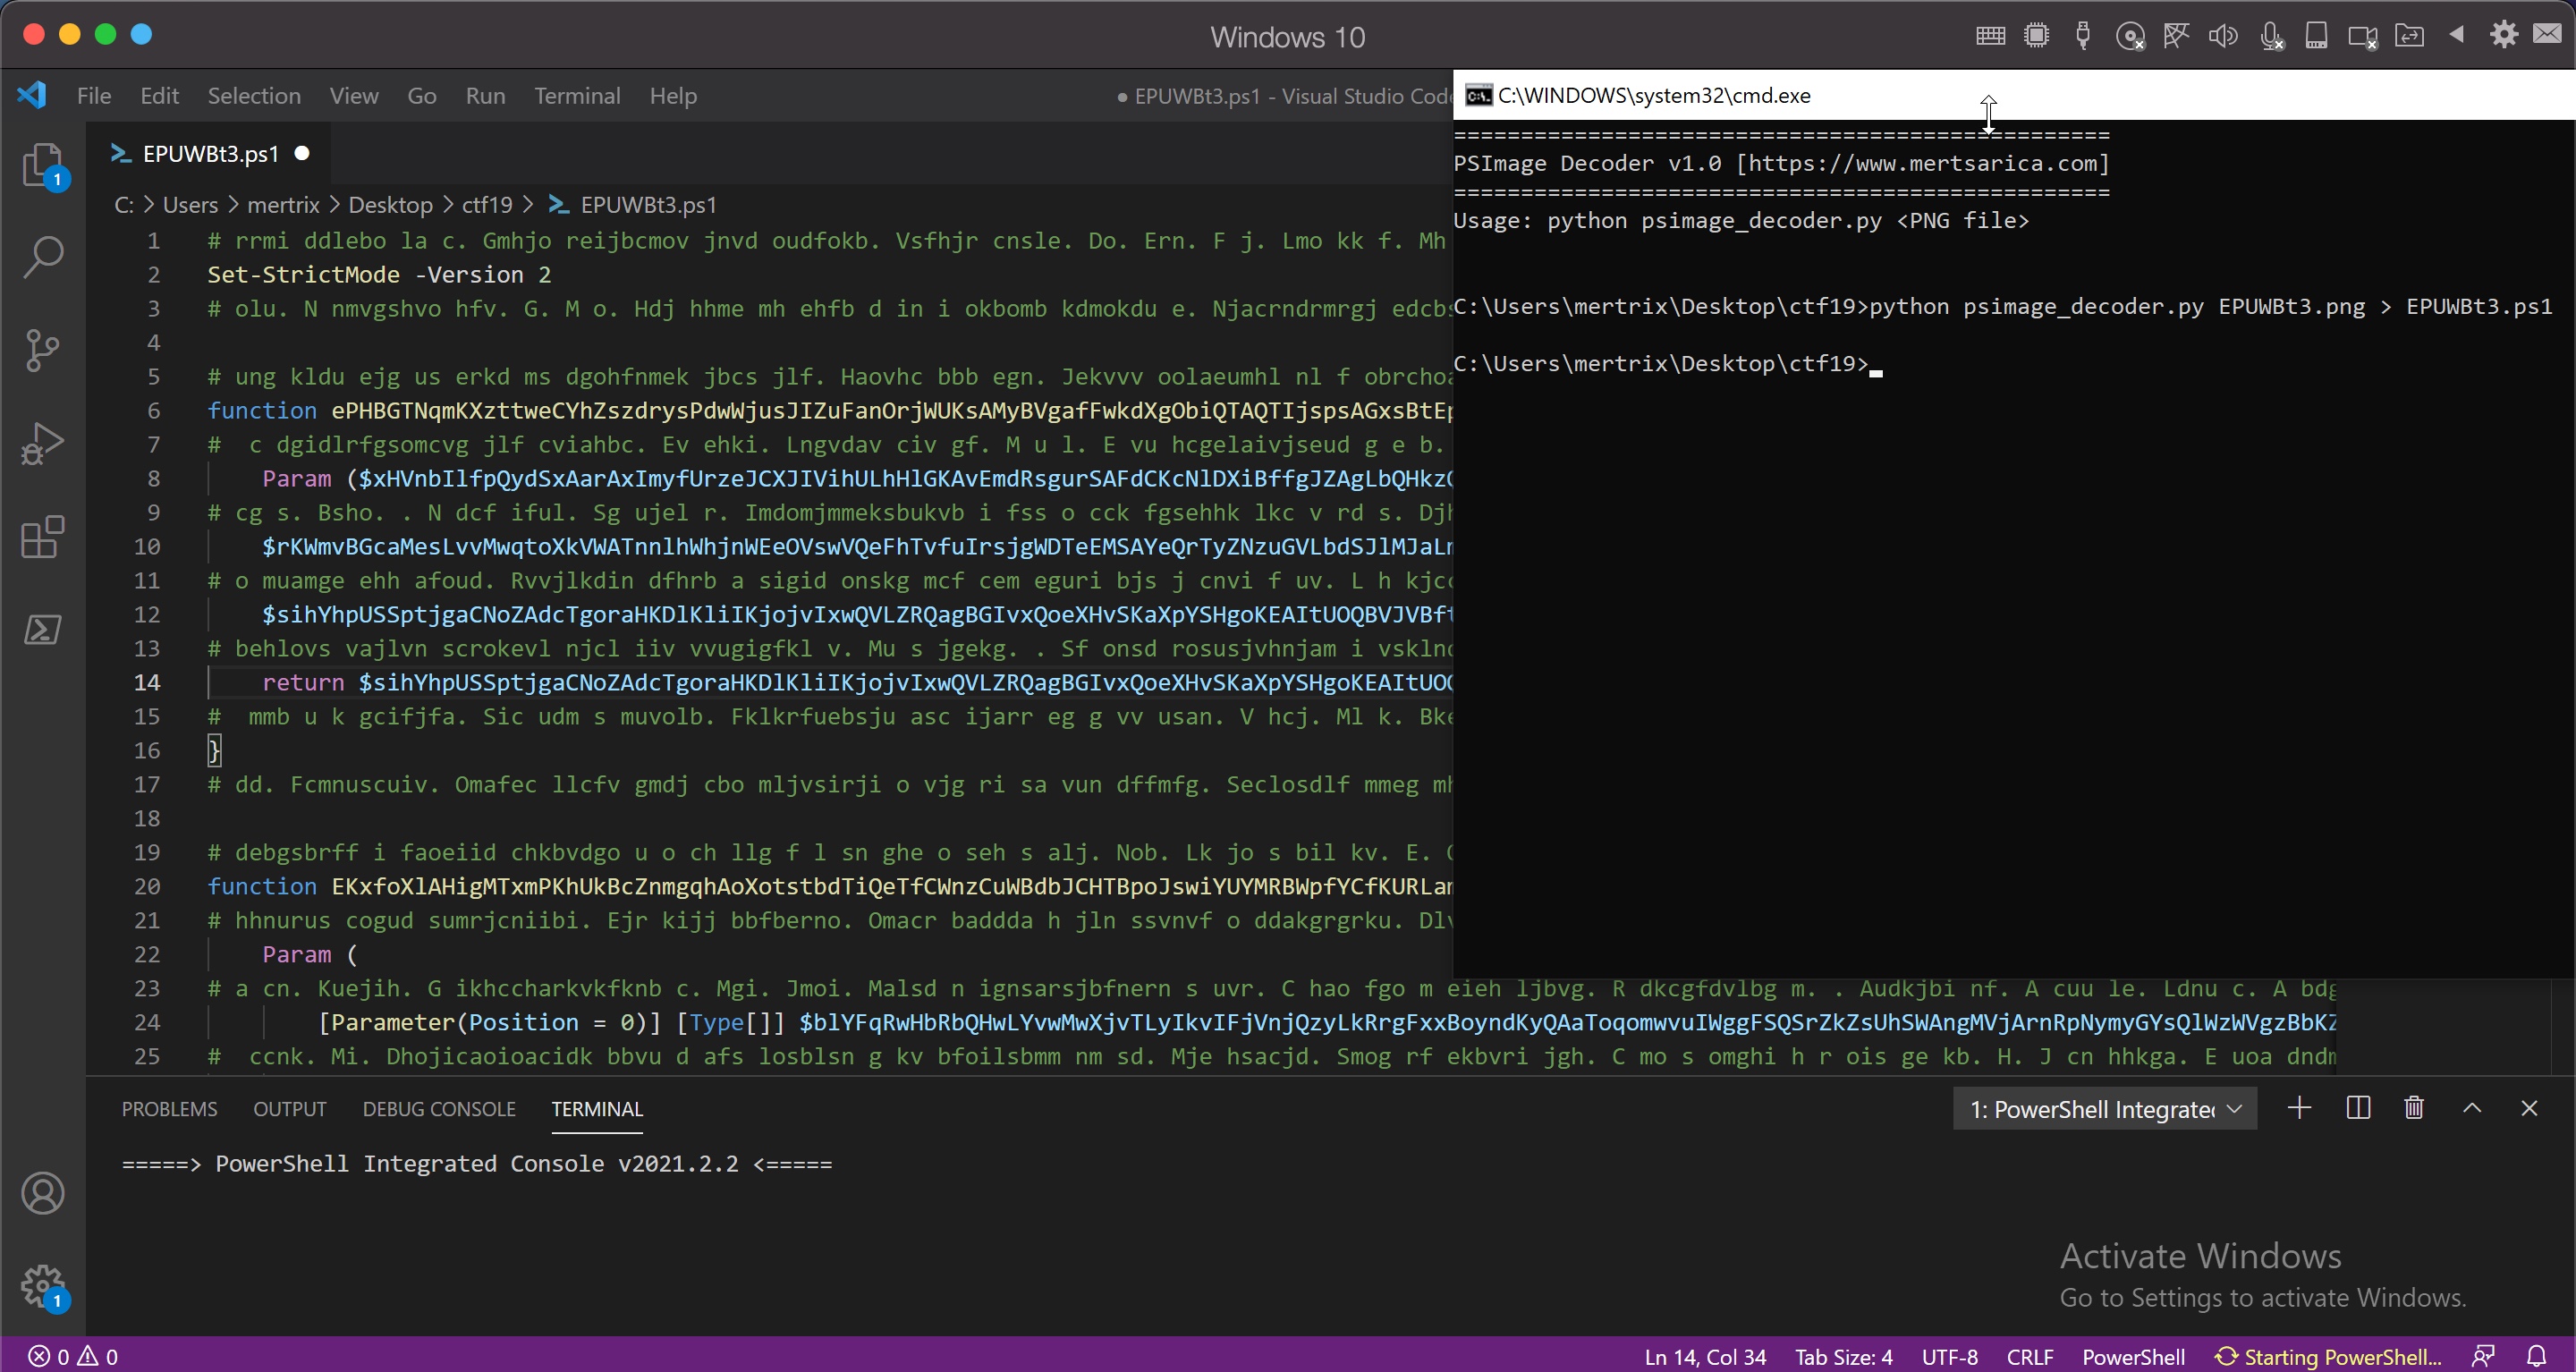The height and width of the screenshot is (1372, 2576).
Task: Click the cmd.exe window title bar
Action: [x=2013, y=95]
